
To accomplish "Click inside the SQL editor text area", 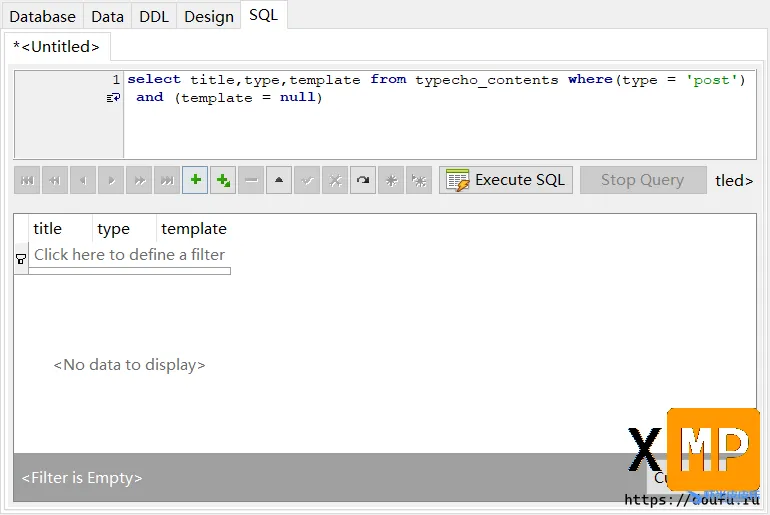I will click(x=440, y=130).
